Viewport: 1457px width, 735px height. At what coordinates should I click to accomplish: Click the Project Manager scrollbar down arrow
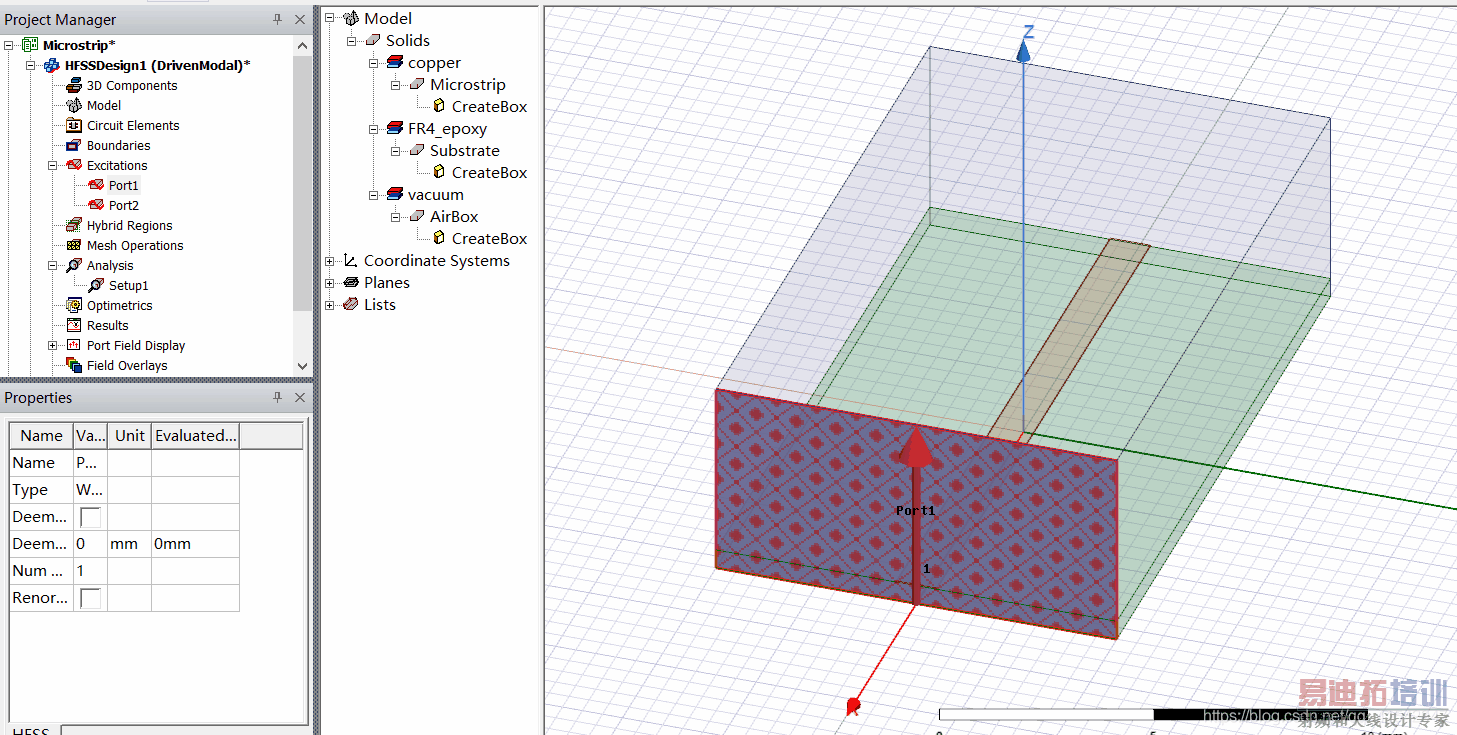pyautogui.click(x=303, y=367)
